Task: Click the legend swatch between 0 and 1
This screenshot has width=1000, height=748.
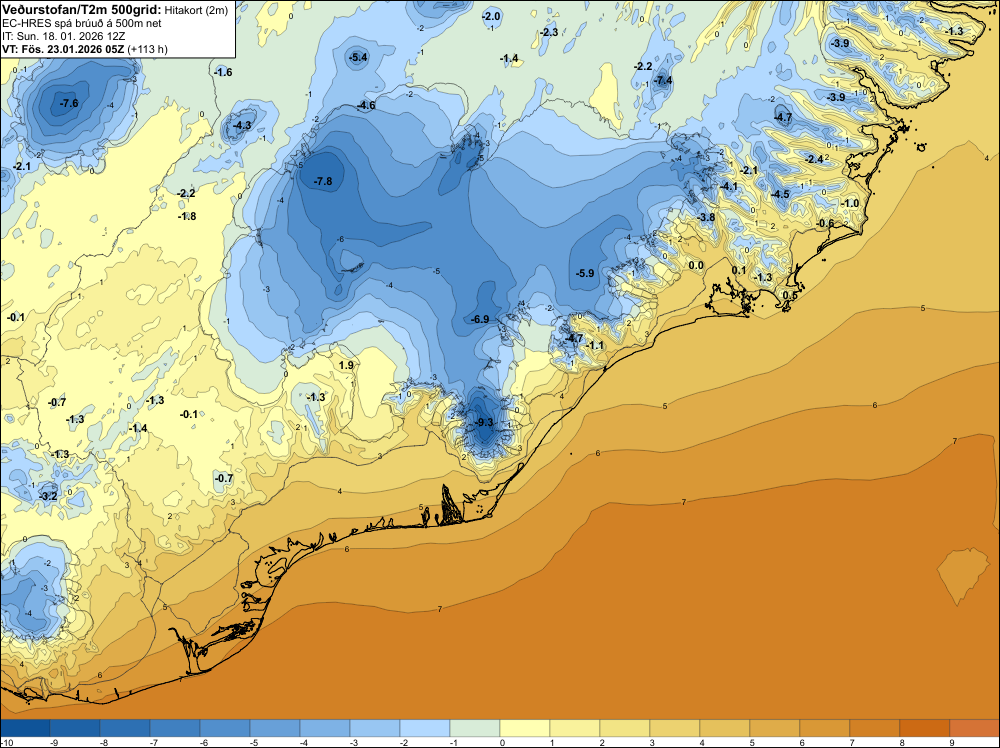Action: (525, 728)
